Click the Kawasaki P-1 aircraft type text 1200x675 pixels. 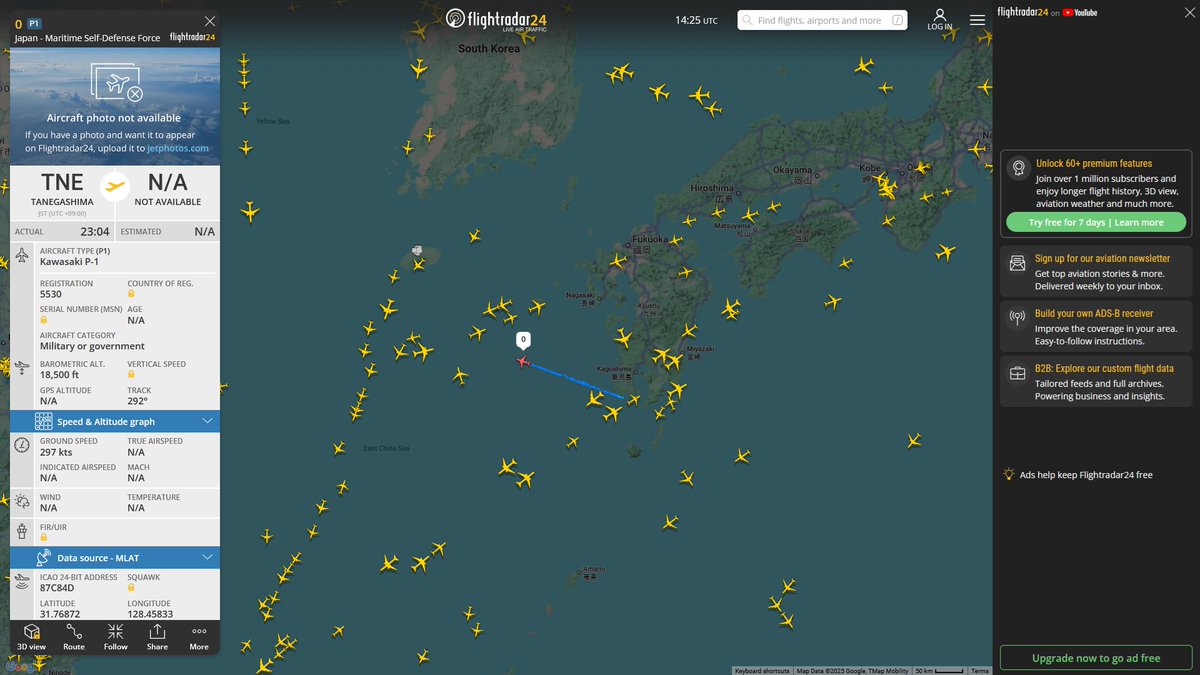pos(70,262)
